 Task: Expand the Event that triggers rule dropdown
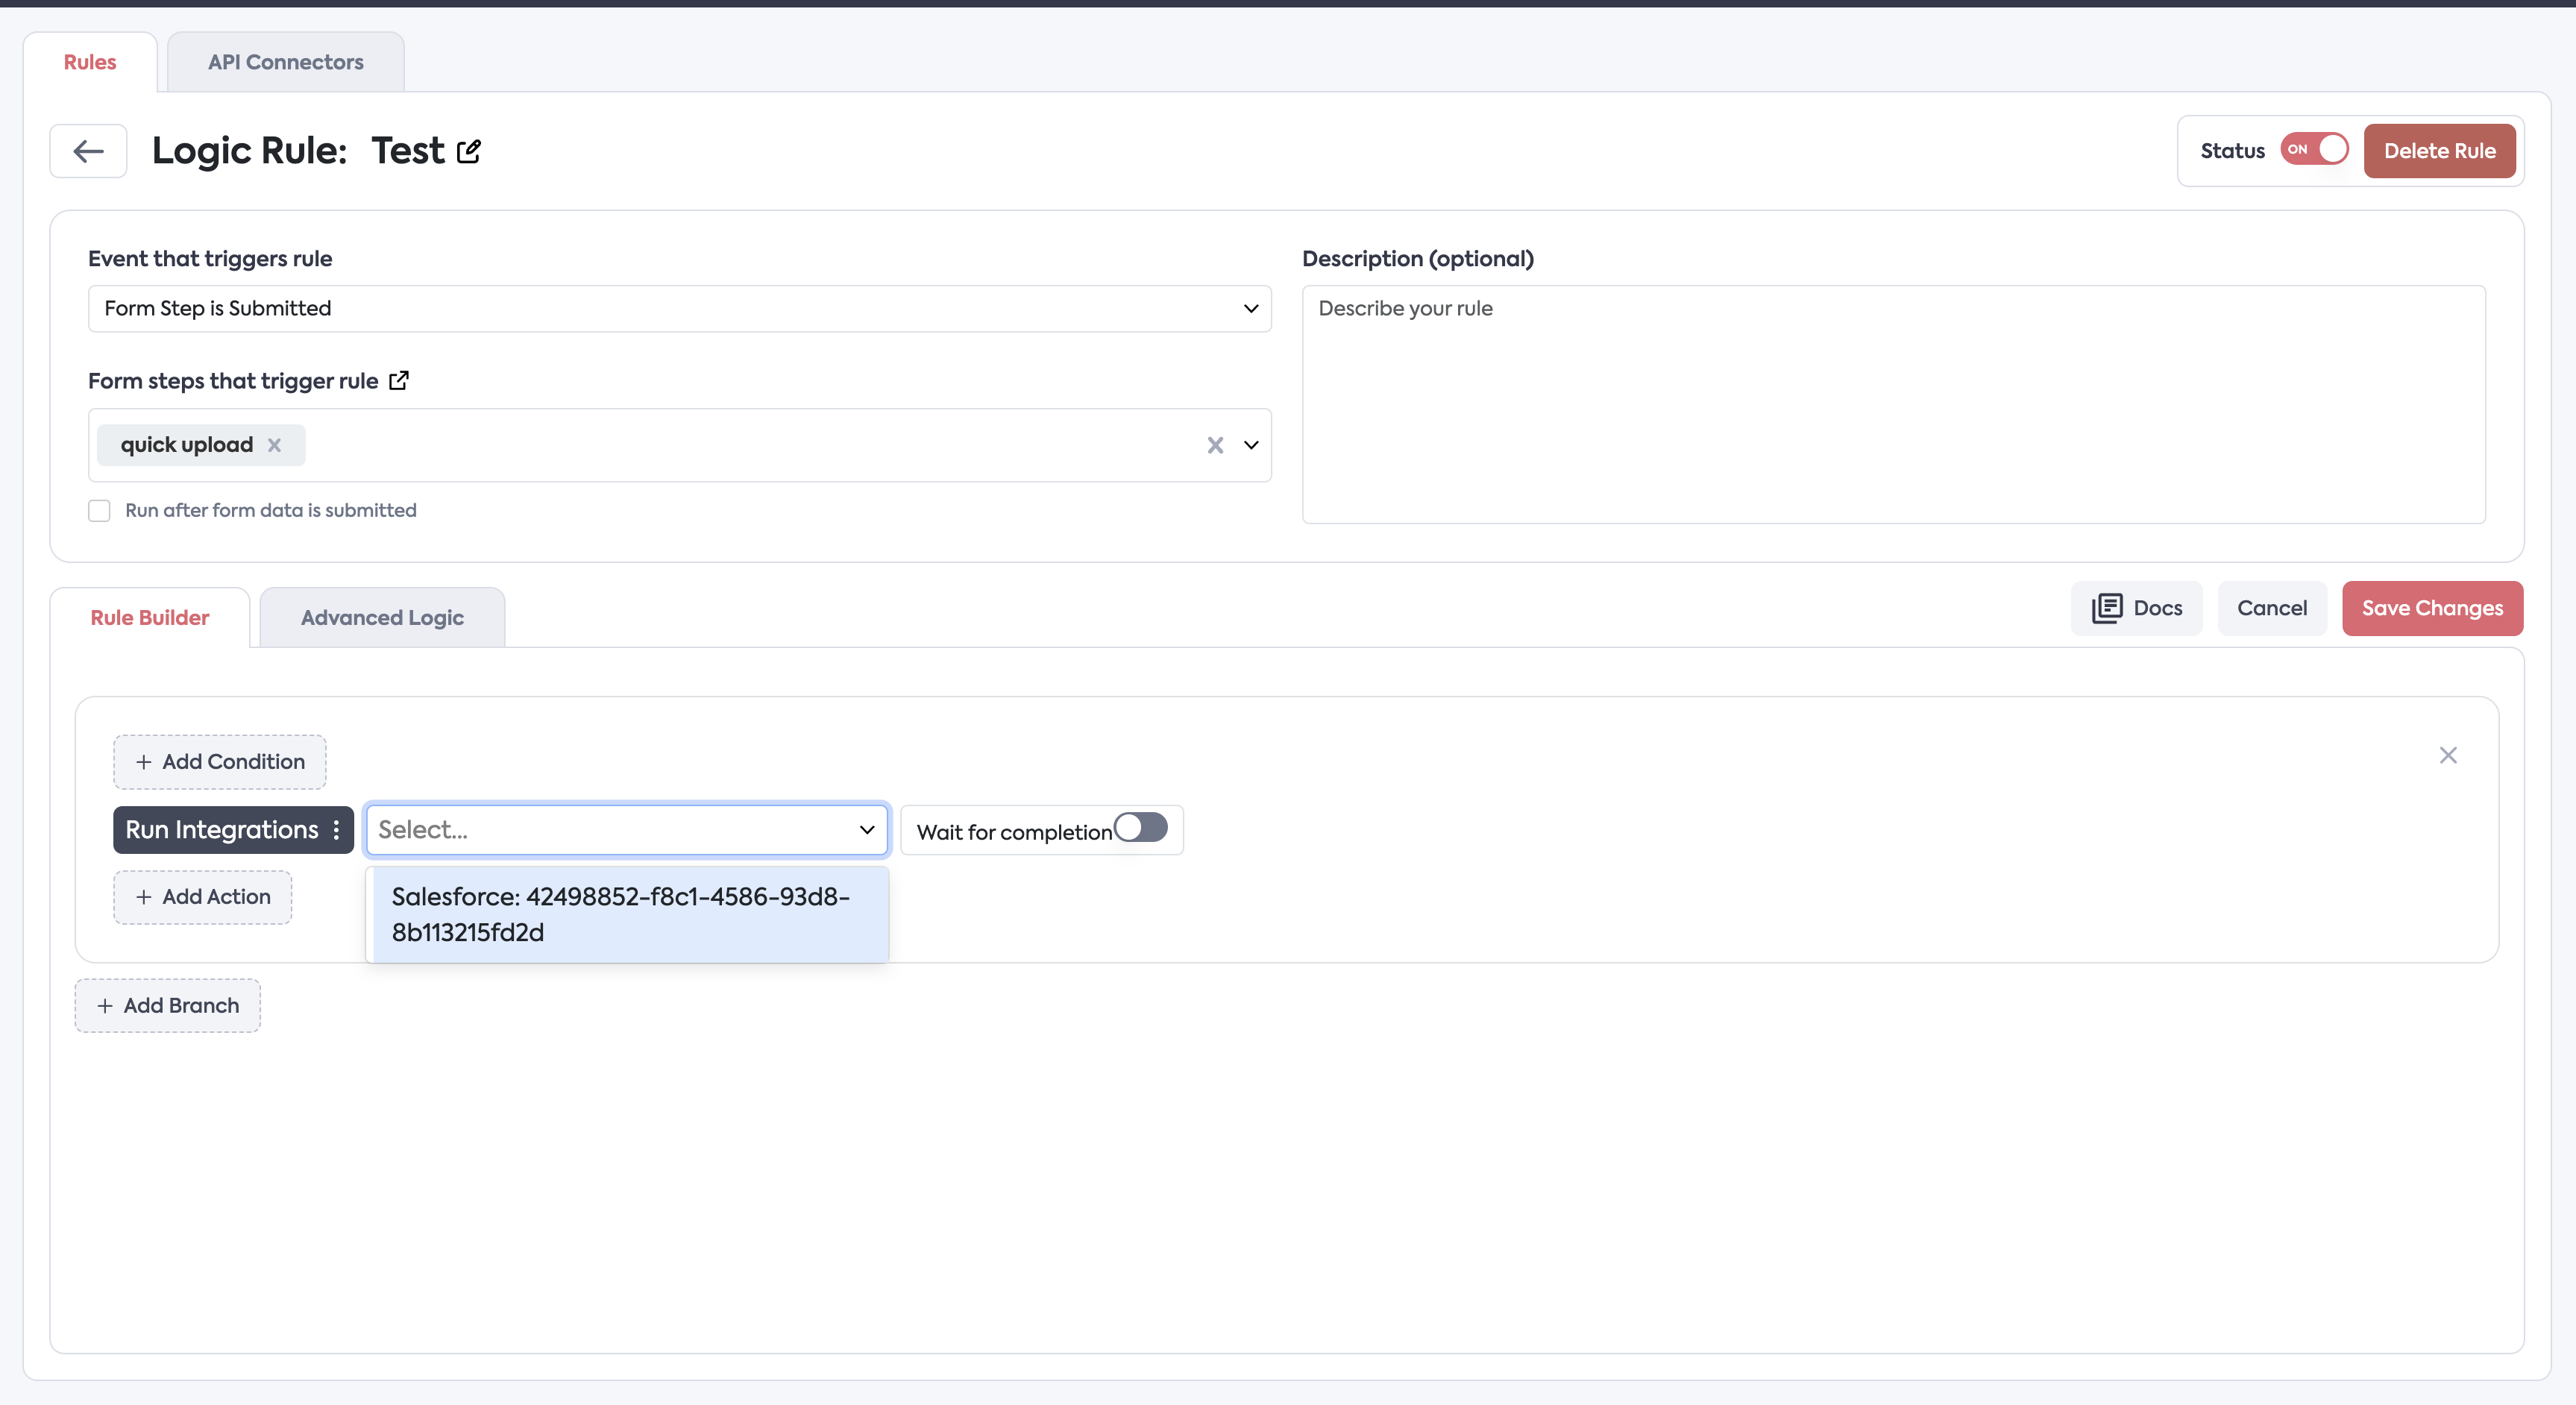679,308
